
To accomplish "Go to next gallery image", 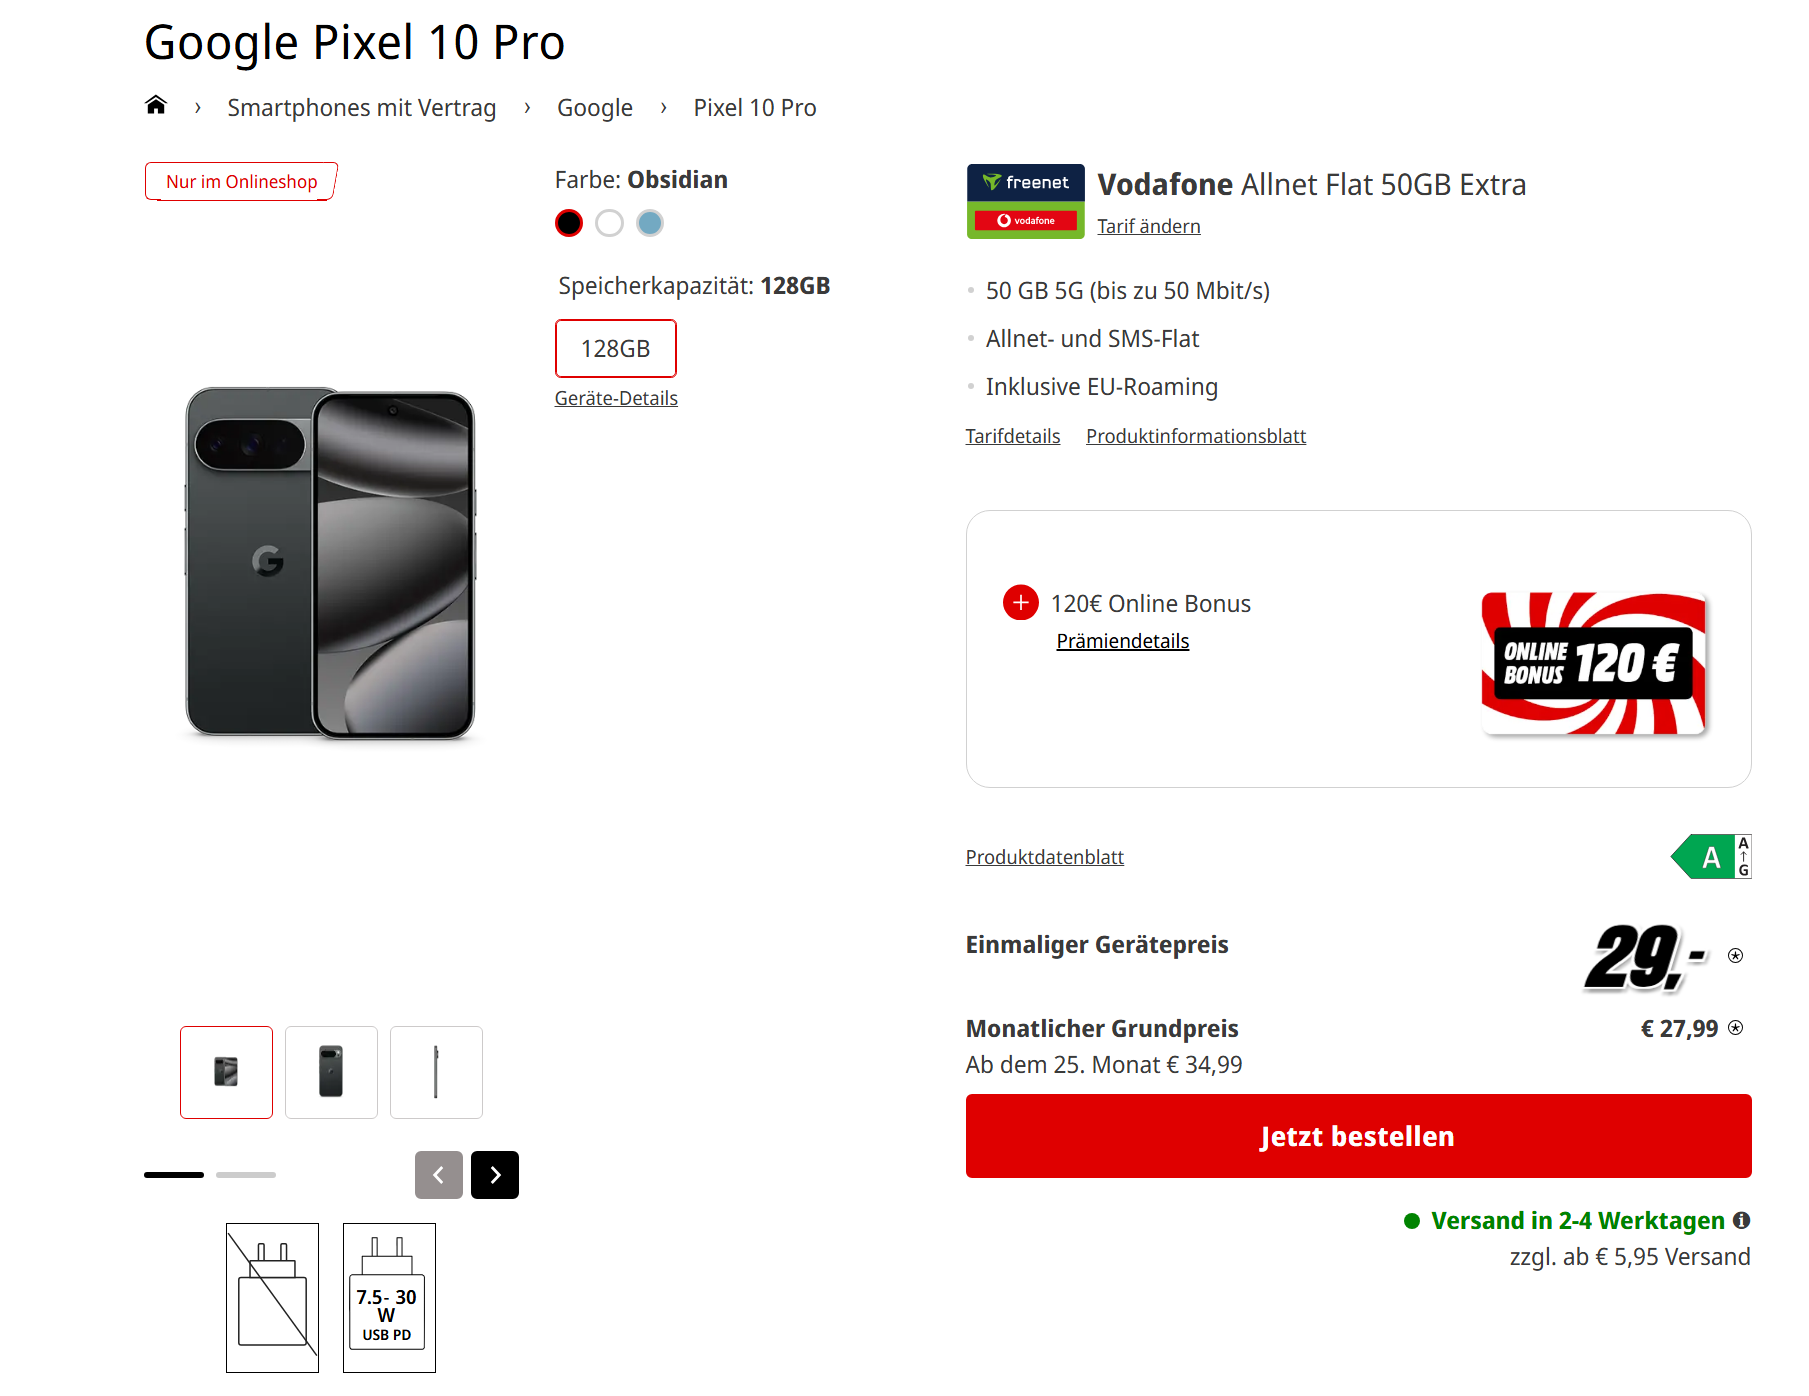I will pos(495,1175).
